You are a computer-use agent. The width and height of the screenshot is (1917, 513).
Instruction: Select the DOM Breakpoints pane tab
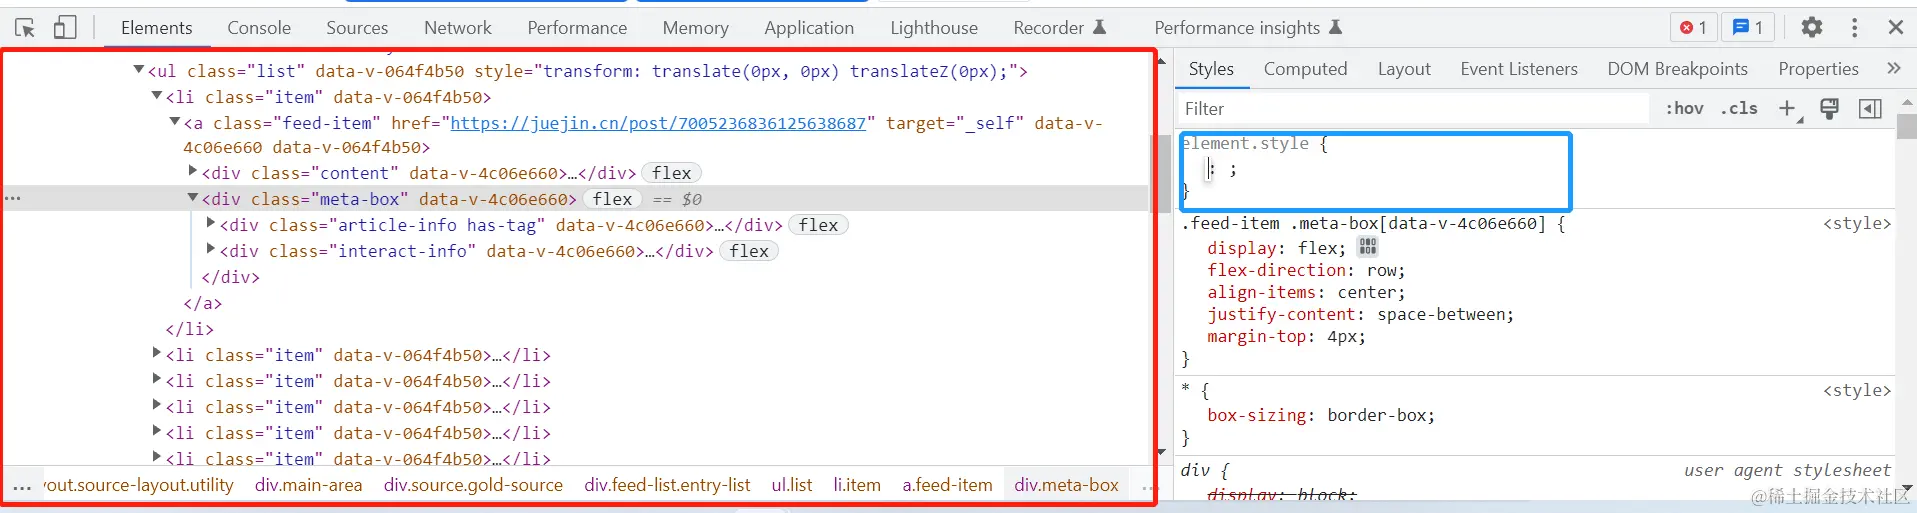click(x=1677, y=69)
